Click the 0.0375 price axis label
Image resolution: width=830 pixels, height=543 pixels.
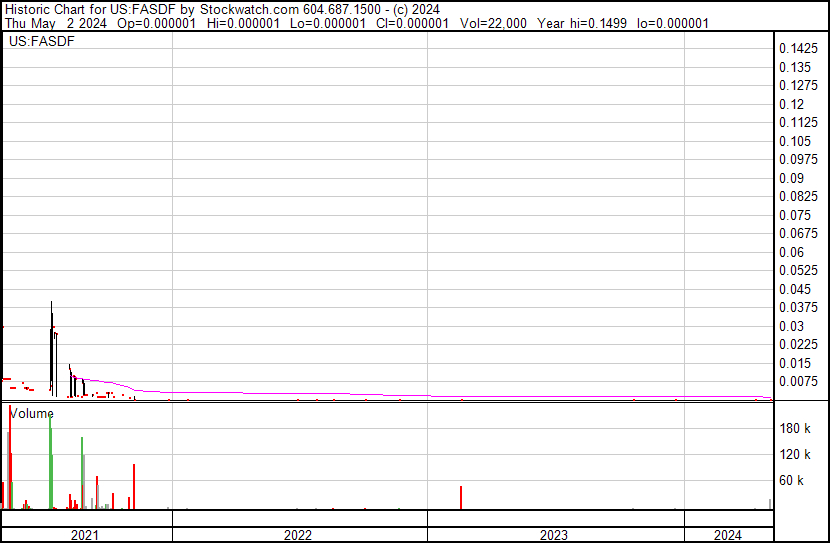(798, 307)
